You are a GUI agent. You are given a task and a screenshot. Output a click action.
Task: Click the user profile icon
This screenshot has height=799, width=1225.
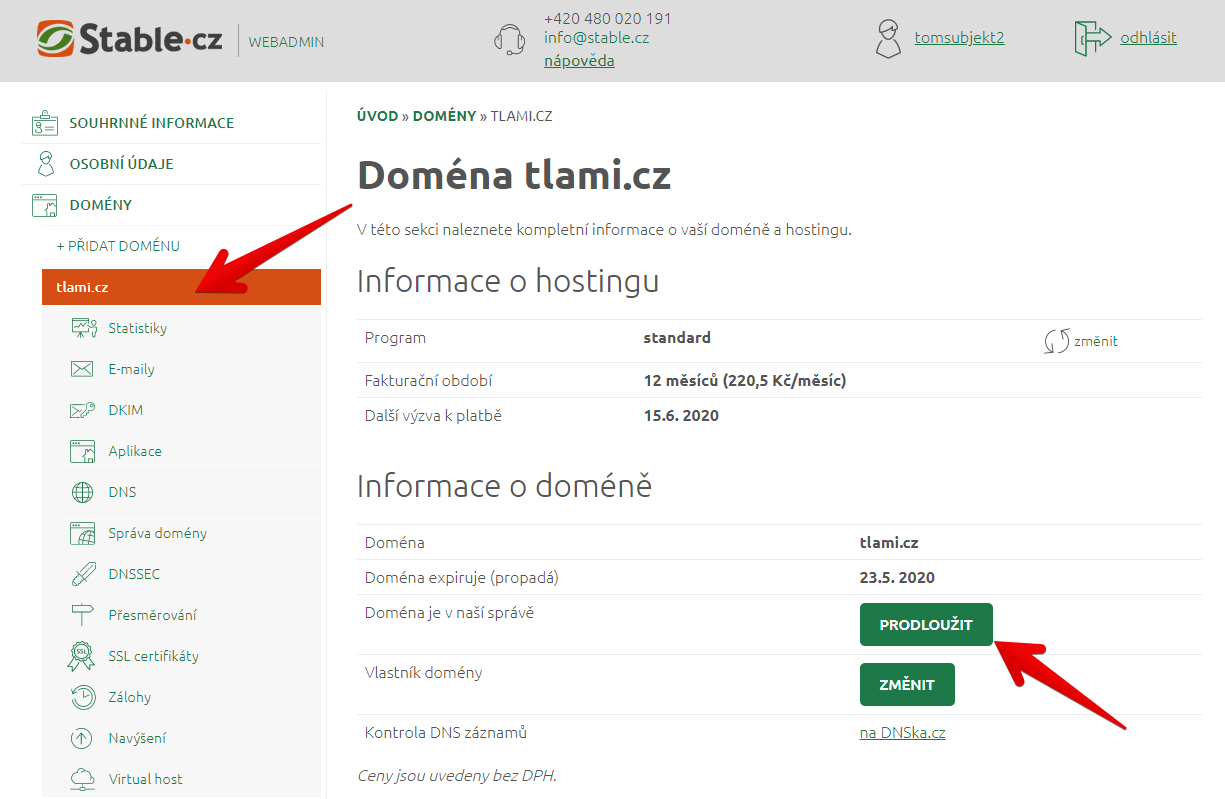pyautogui.click(x=888, y=39)
